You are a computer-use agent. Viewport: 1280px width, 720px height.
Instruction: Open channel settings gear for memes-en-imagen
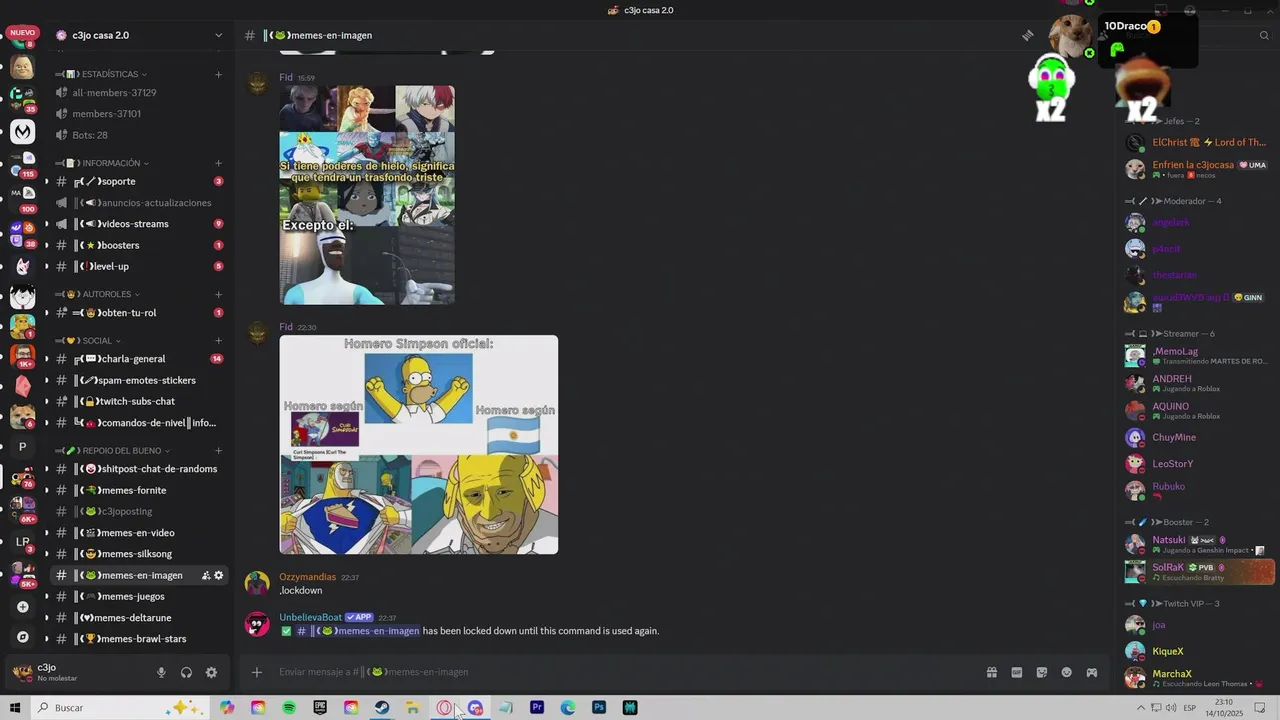tap(219, 575)
